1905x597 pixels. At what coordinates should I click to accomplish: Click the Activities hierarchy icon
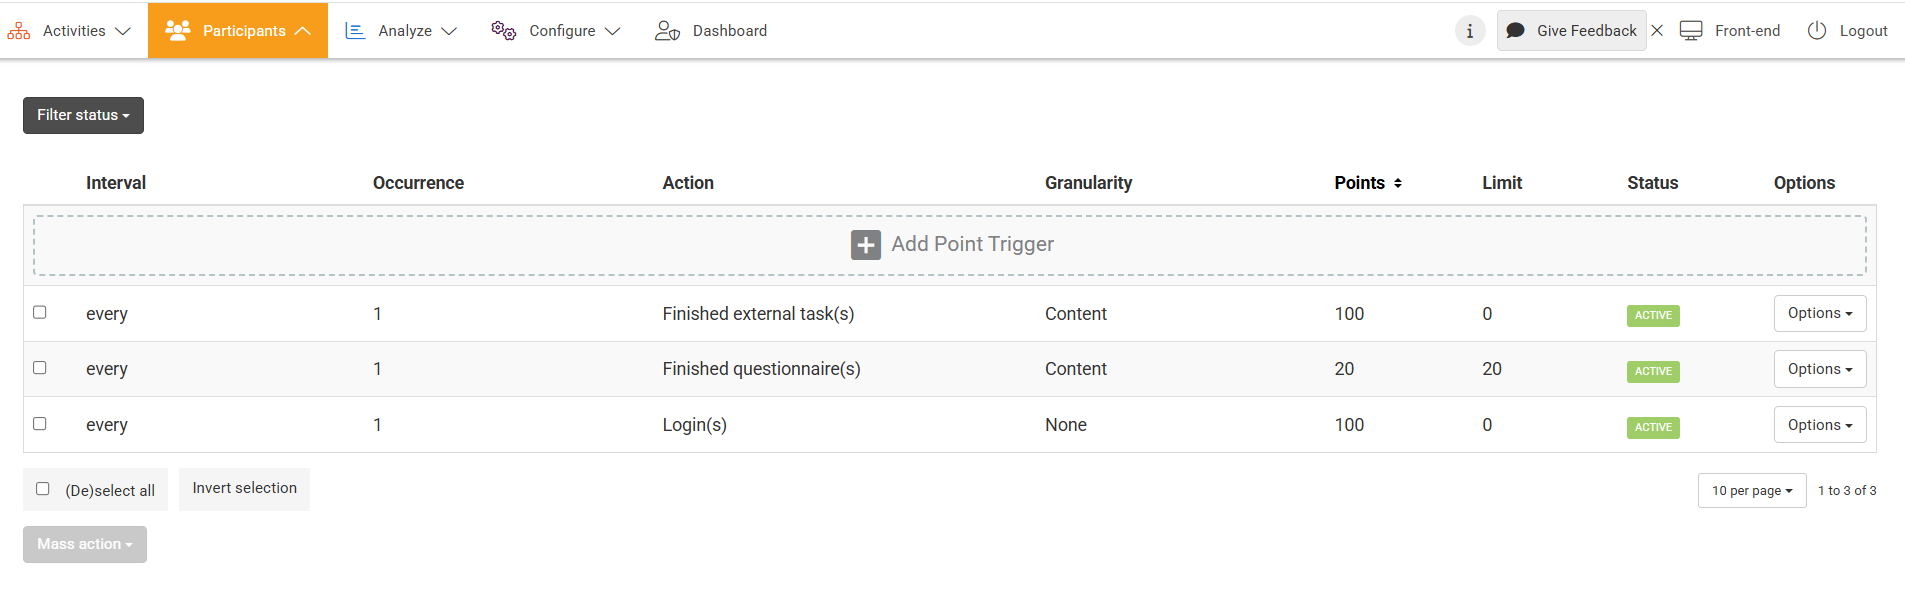[19, 31]
